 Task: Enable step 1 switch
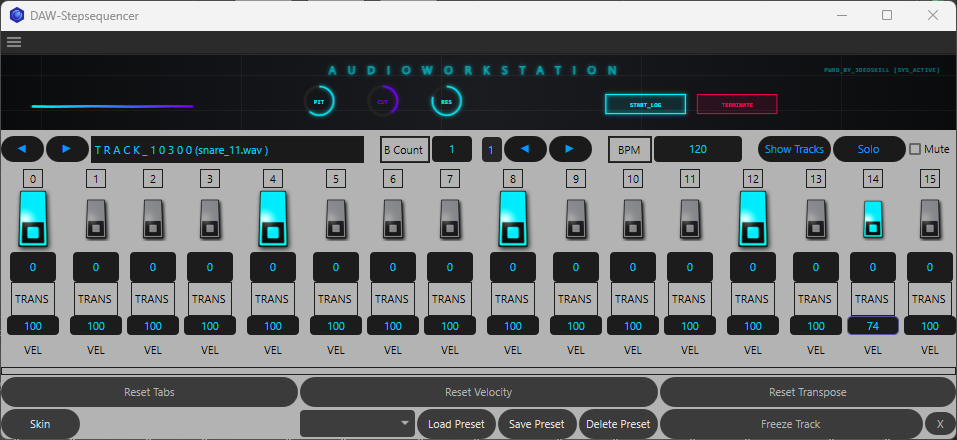click(x=96, y=218)
